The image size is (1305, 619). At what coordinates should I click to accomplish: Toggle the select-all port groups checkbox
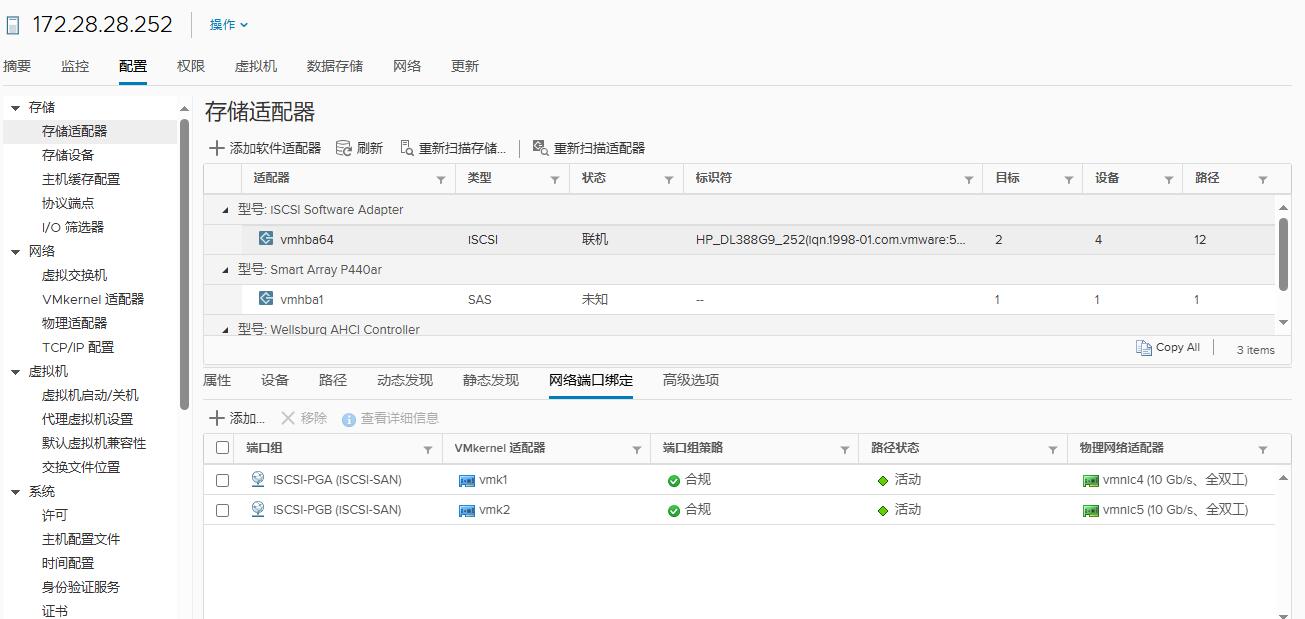223,448
